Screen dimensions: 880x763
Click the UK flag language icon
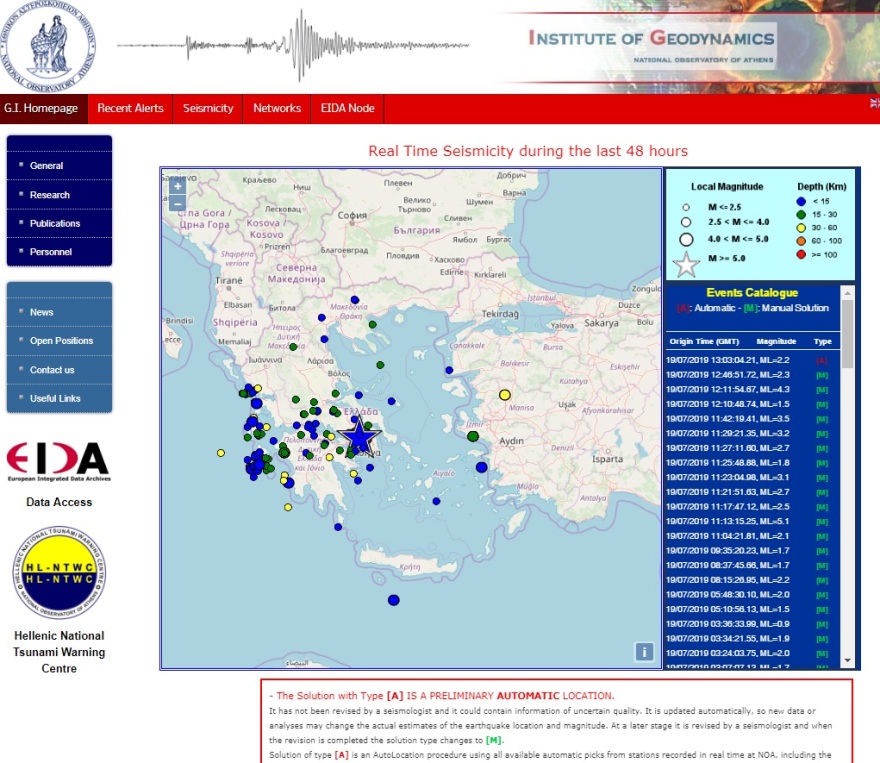click(x=874, y=101)
